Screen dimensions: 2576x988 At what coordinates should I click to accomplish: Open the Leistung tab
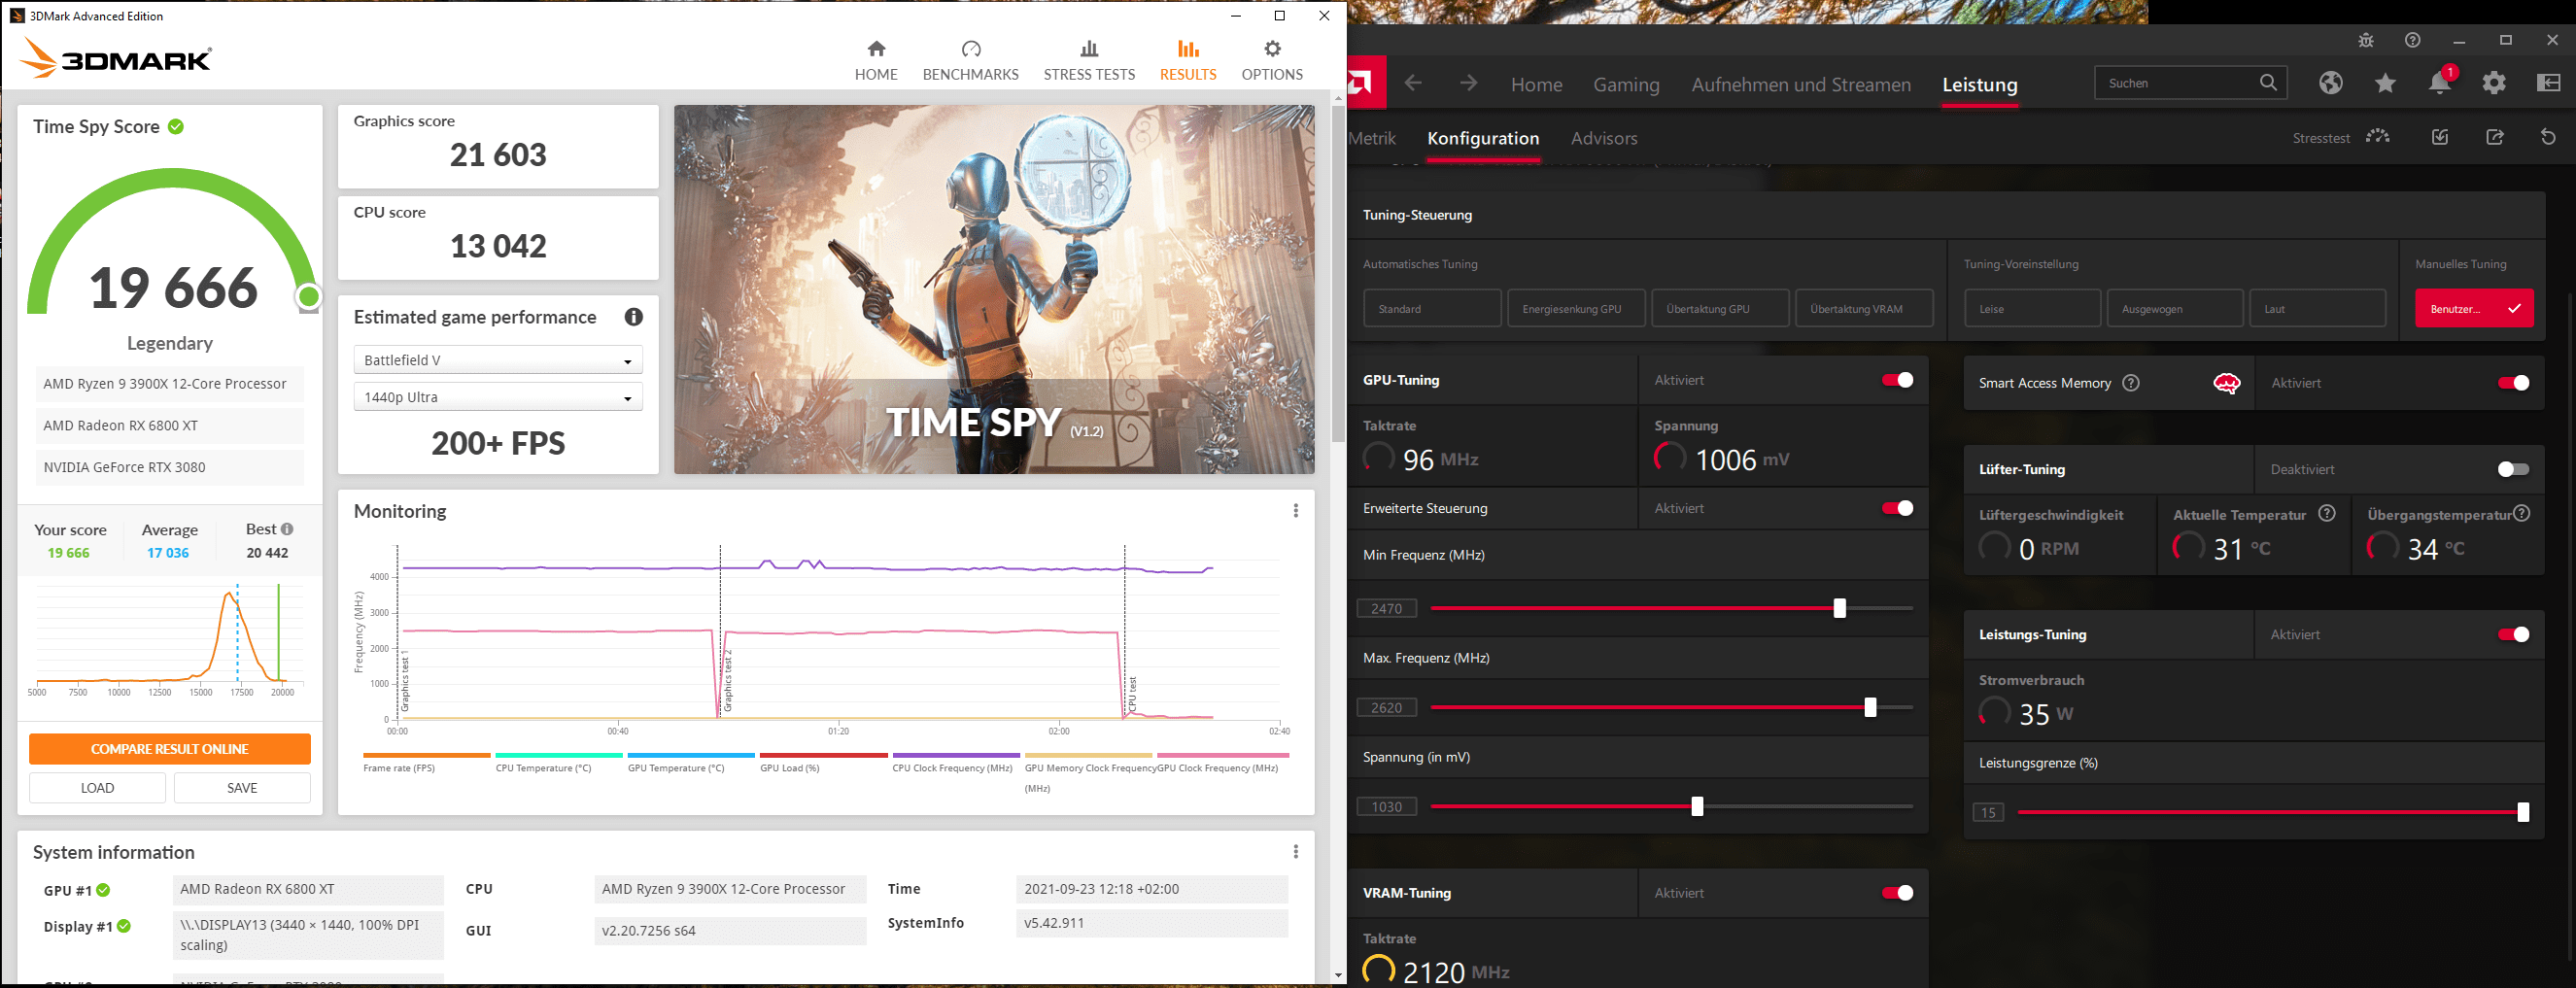1980,84
